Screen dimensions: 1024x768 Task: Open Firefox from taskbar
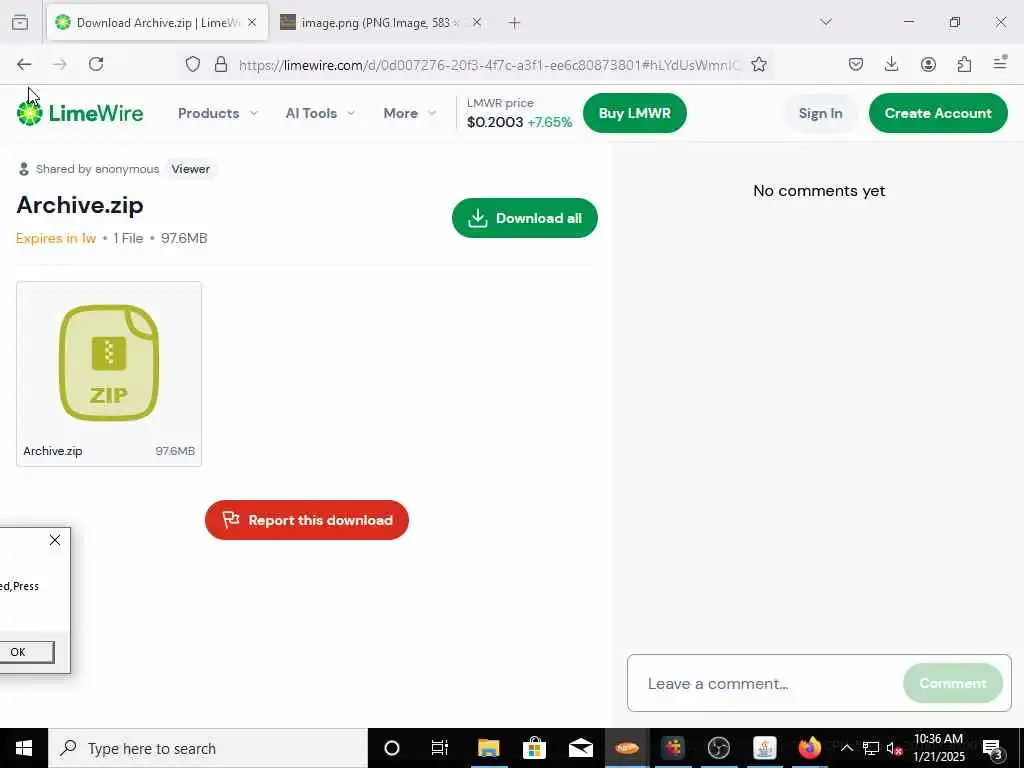point(810,748)
